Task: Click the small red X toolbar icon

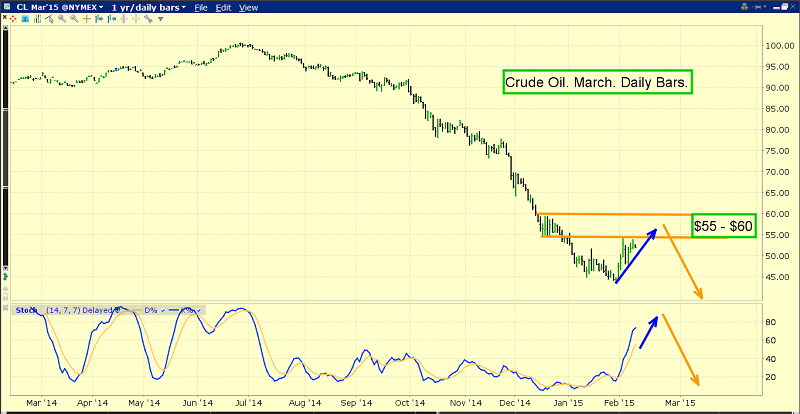Action: pos(5,17)
